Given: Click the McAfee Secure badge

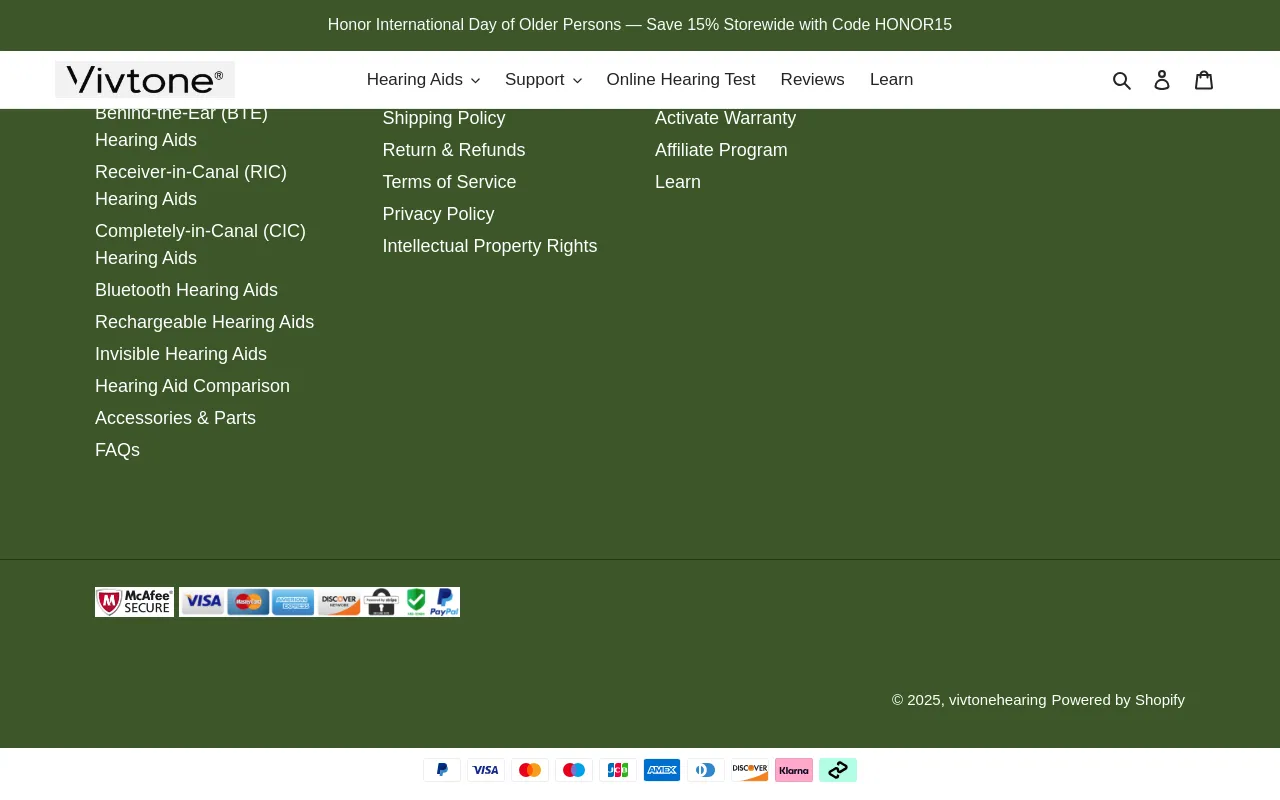Looking at the screenshot, I should [134, 601].
